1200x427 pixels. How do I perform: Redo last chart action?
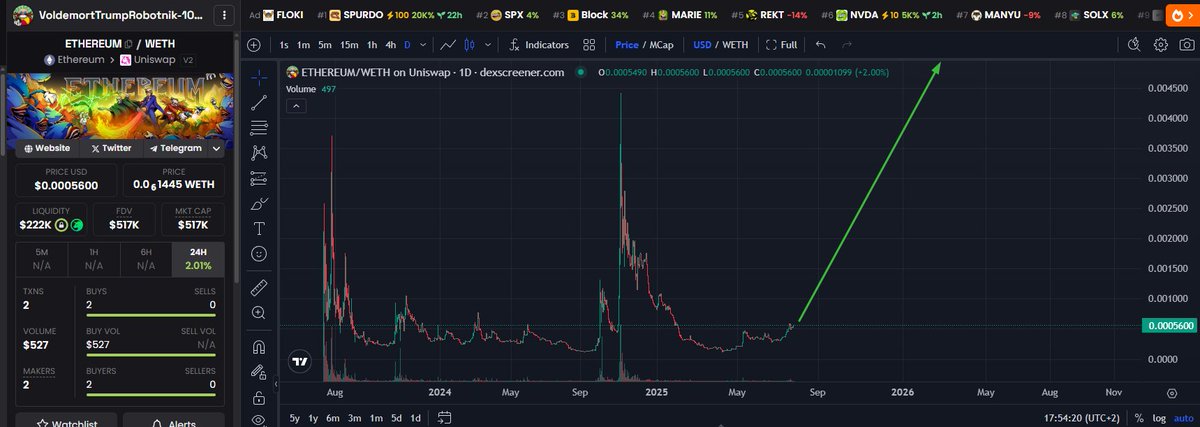point(847,45)
